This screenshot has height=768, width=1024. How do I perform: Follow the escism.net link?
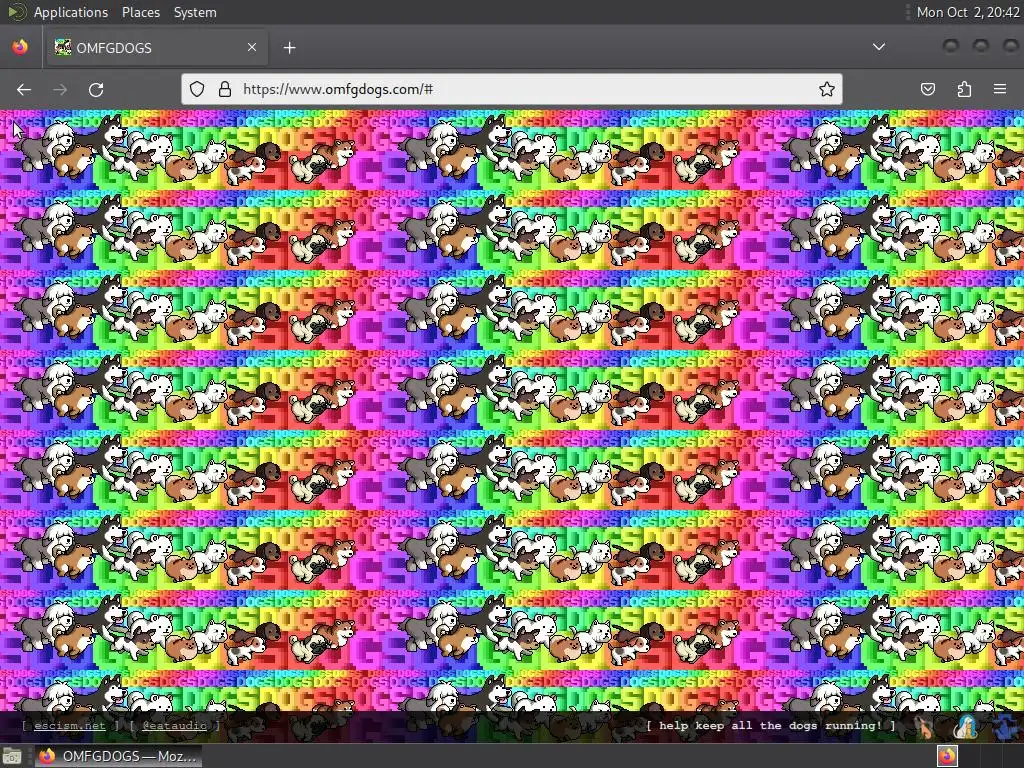(69, 725)
